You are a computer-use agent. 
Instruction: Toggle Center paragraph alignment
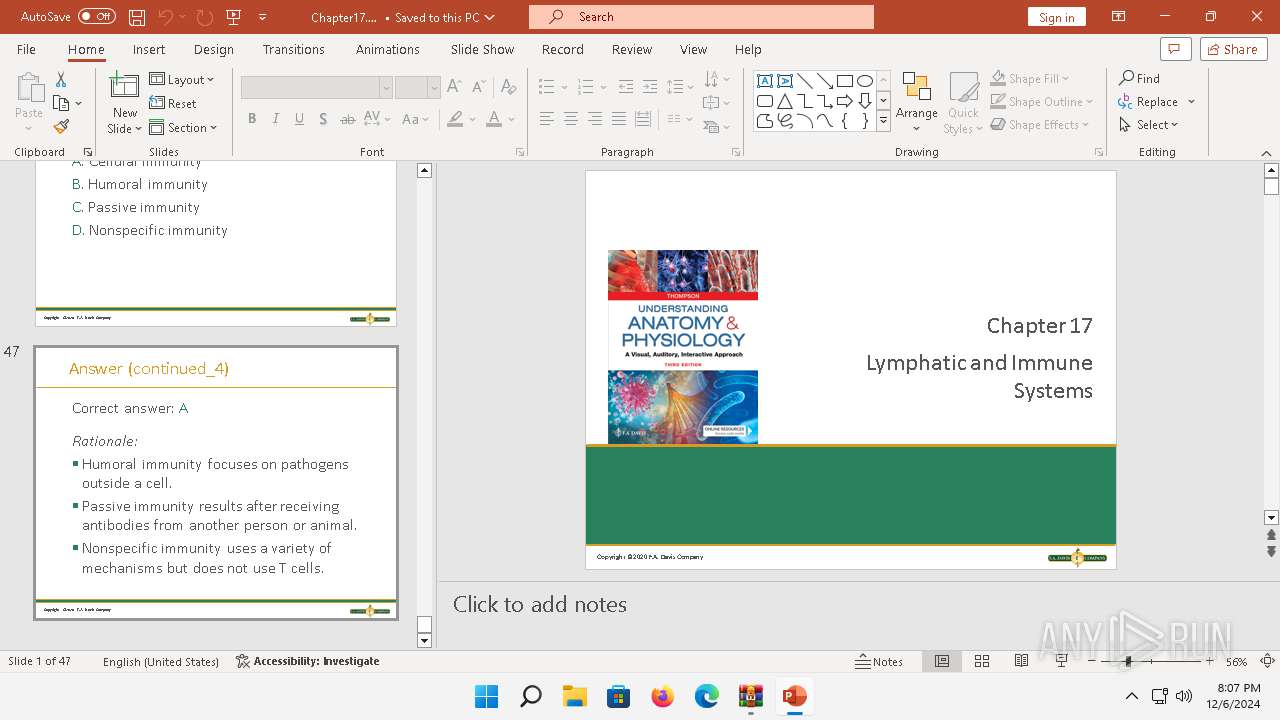point(570,119)
